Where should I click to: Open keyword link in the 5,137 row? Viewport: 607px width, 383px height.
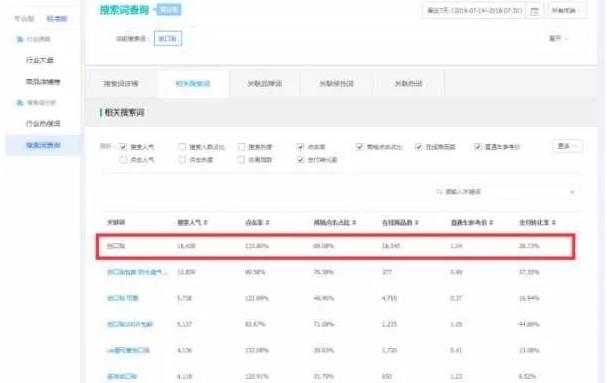pyautogui.click(x=130, y=324)
